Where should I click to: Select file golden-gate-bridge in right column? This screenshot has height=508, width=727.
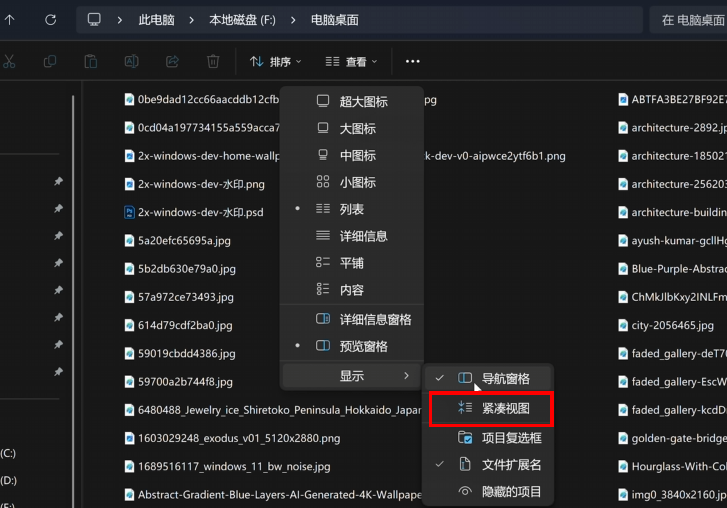672,438
